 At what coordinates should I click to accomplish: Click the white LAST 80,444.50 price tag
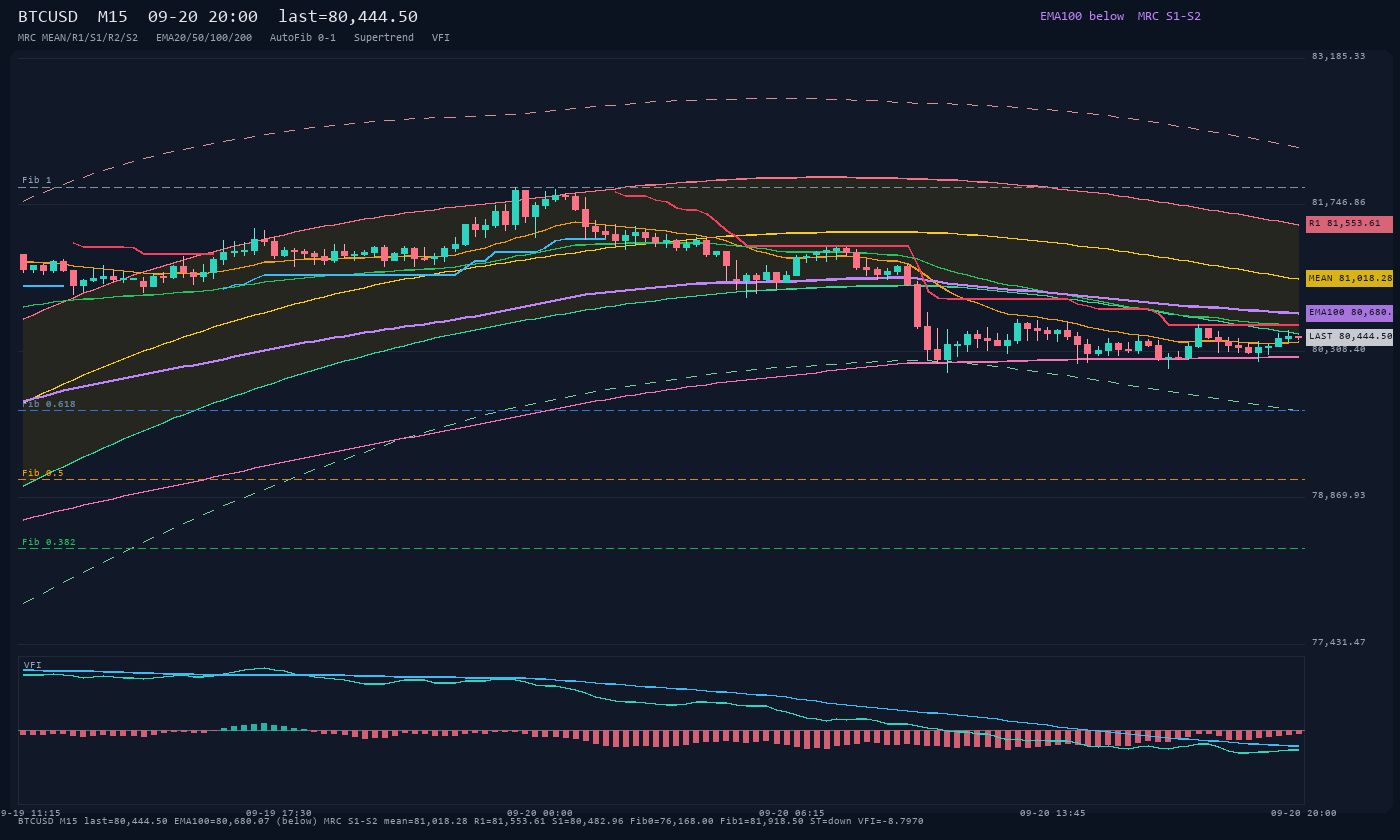[x=1349, y=337]
